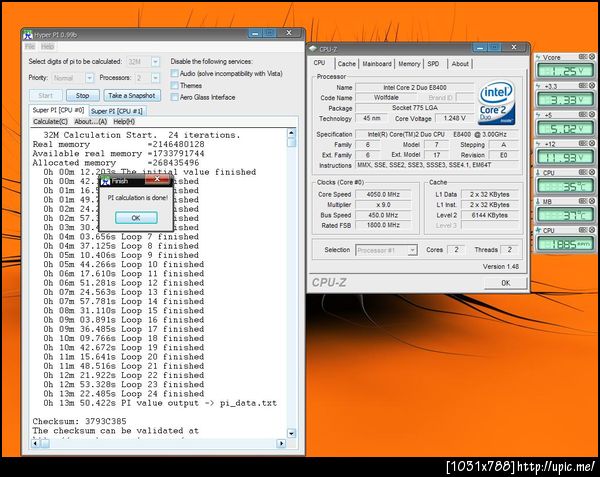The height and width of the screenshot is (477, 600).
Task: Check the Aero Glass Interface option
Action: [174, 97]
